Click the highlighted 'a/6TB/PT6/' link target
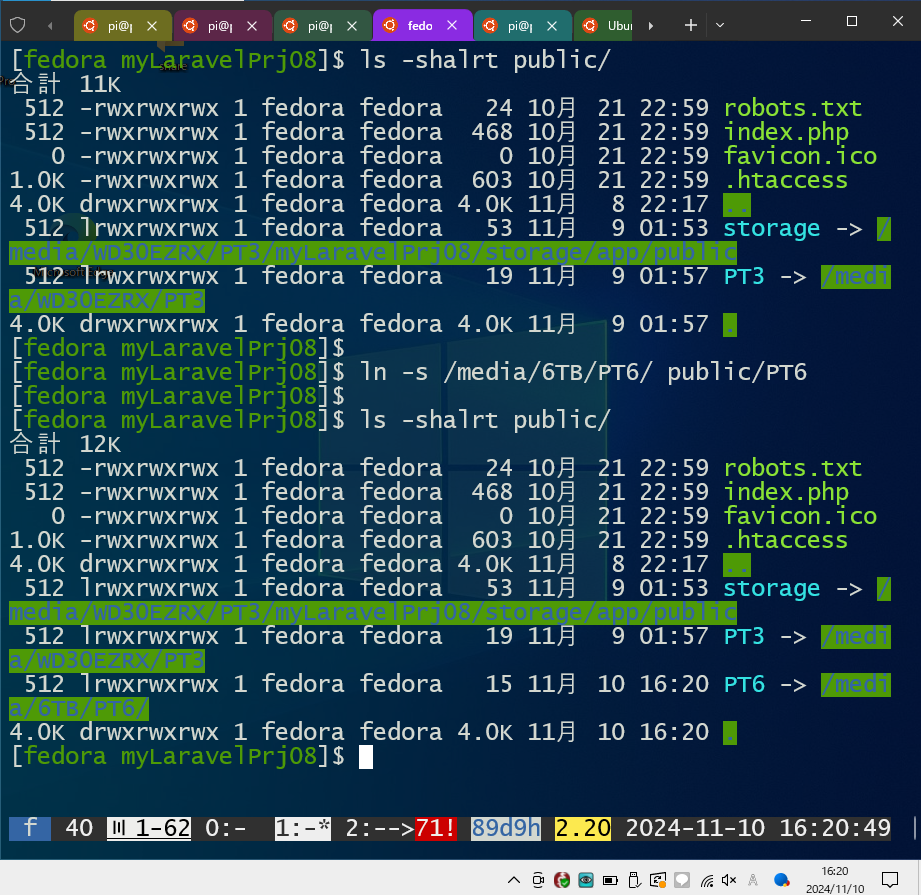This screenshot has height=895, width=921. tap(79, 709)
